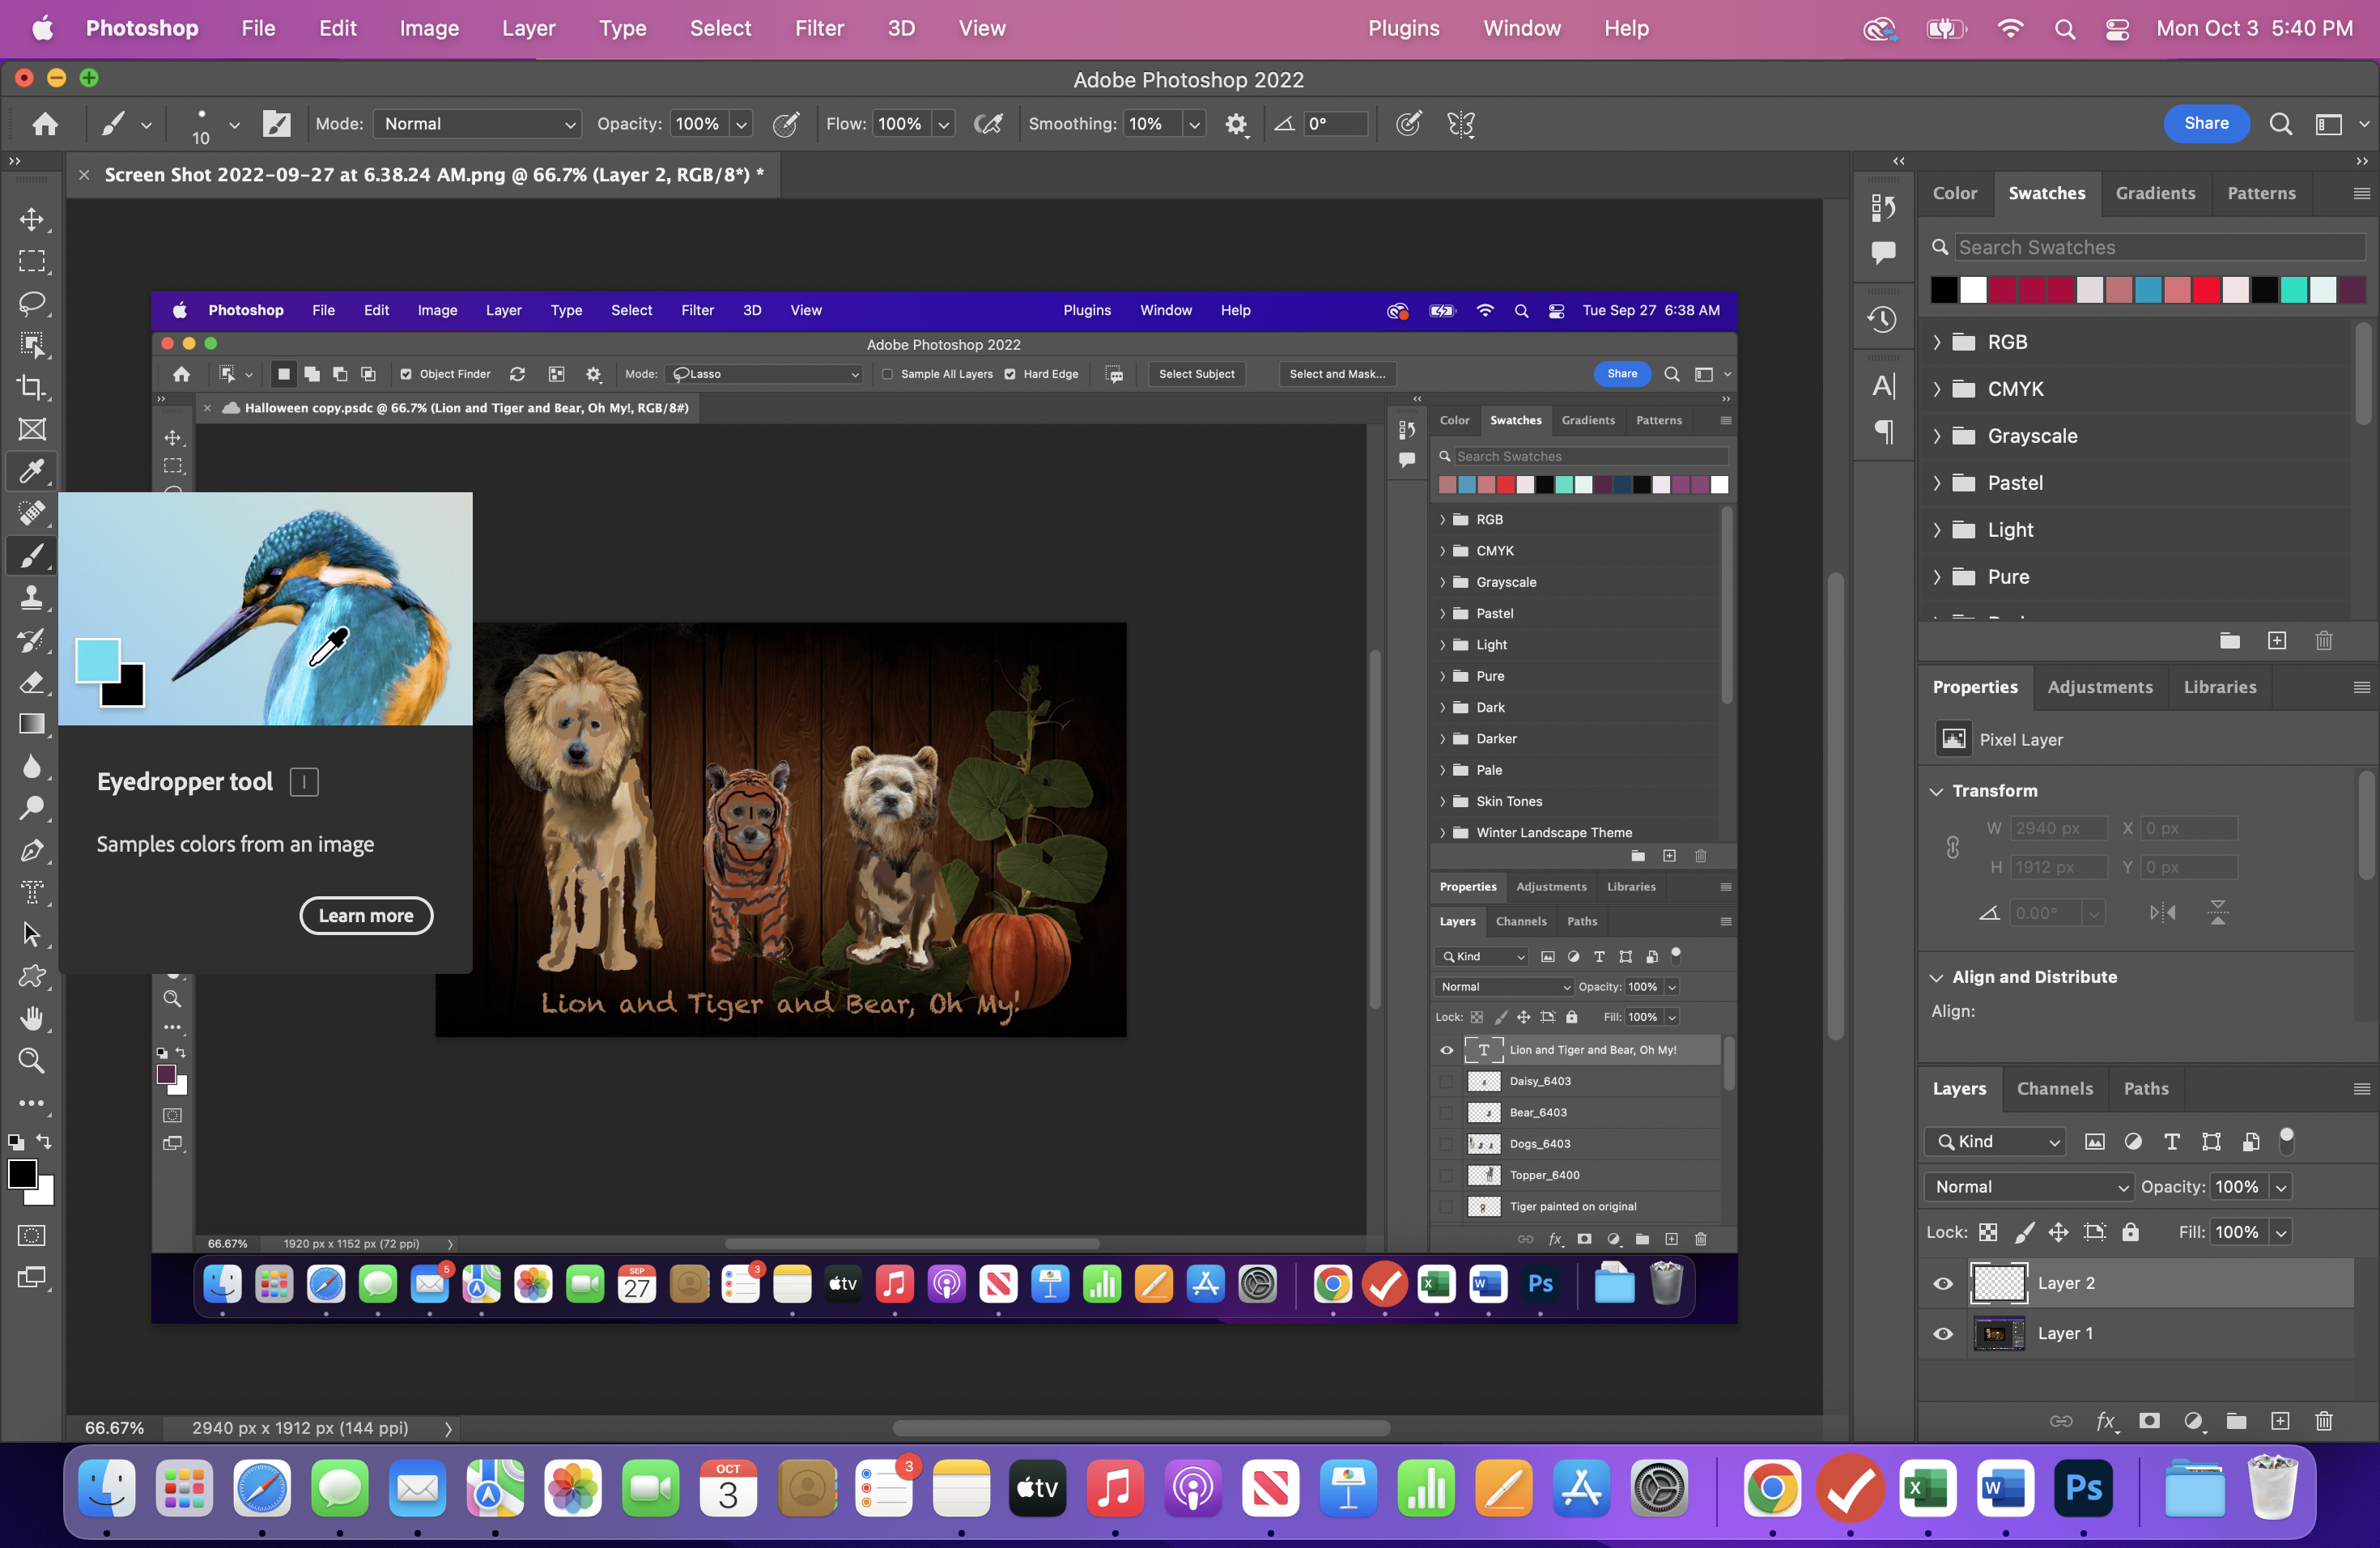Screen dimensions: 2380x1548
Task: Click the delete layer trash icon
Action: (x=2324, y=1421)
